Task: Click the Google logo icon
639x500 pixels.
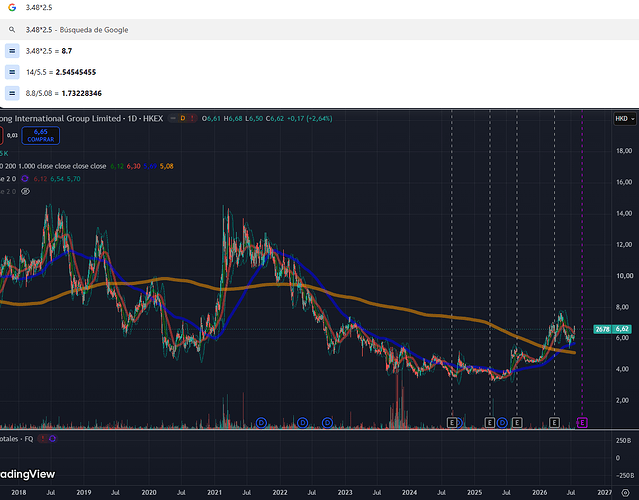Action: [x=12, y=7]
